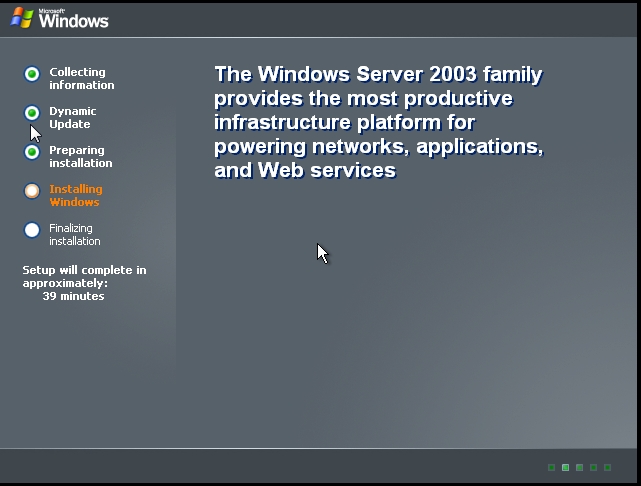This screenshot has width=641, height=486.
Task: Click the 'Dynamic Update' step label
Action: tap(73, 117)
